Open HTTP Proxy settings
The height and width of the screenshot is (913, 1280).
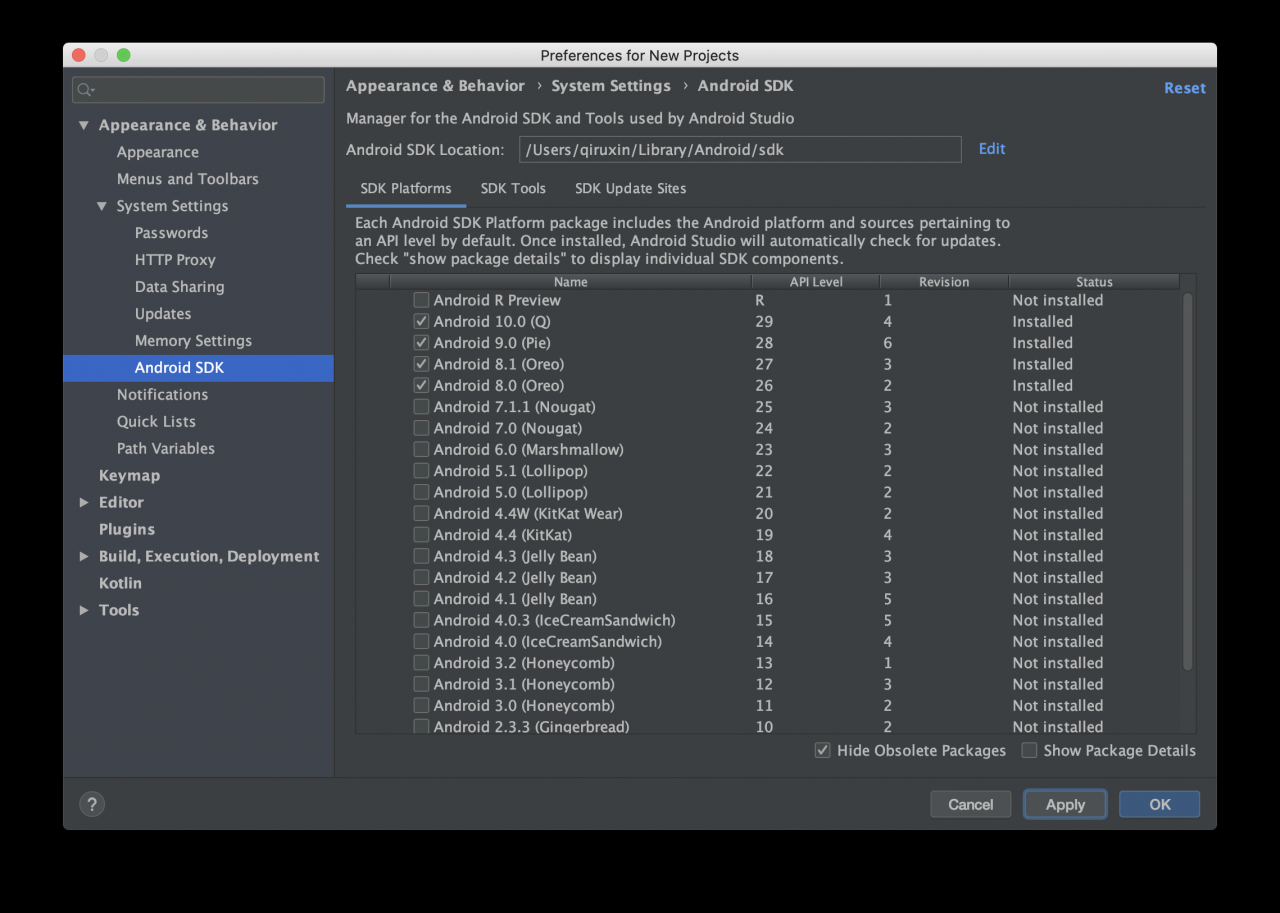(175, 260)
